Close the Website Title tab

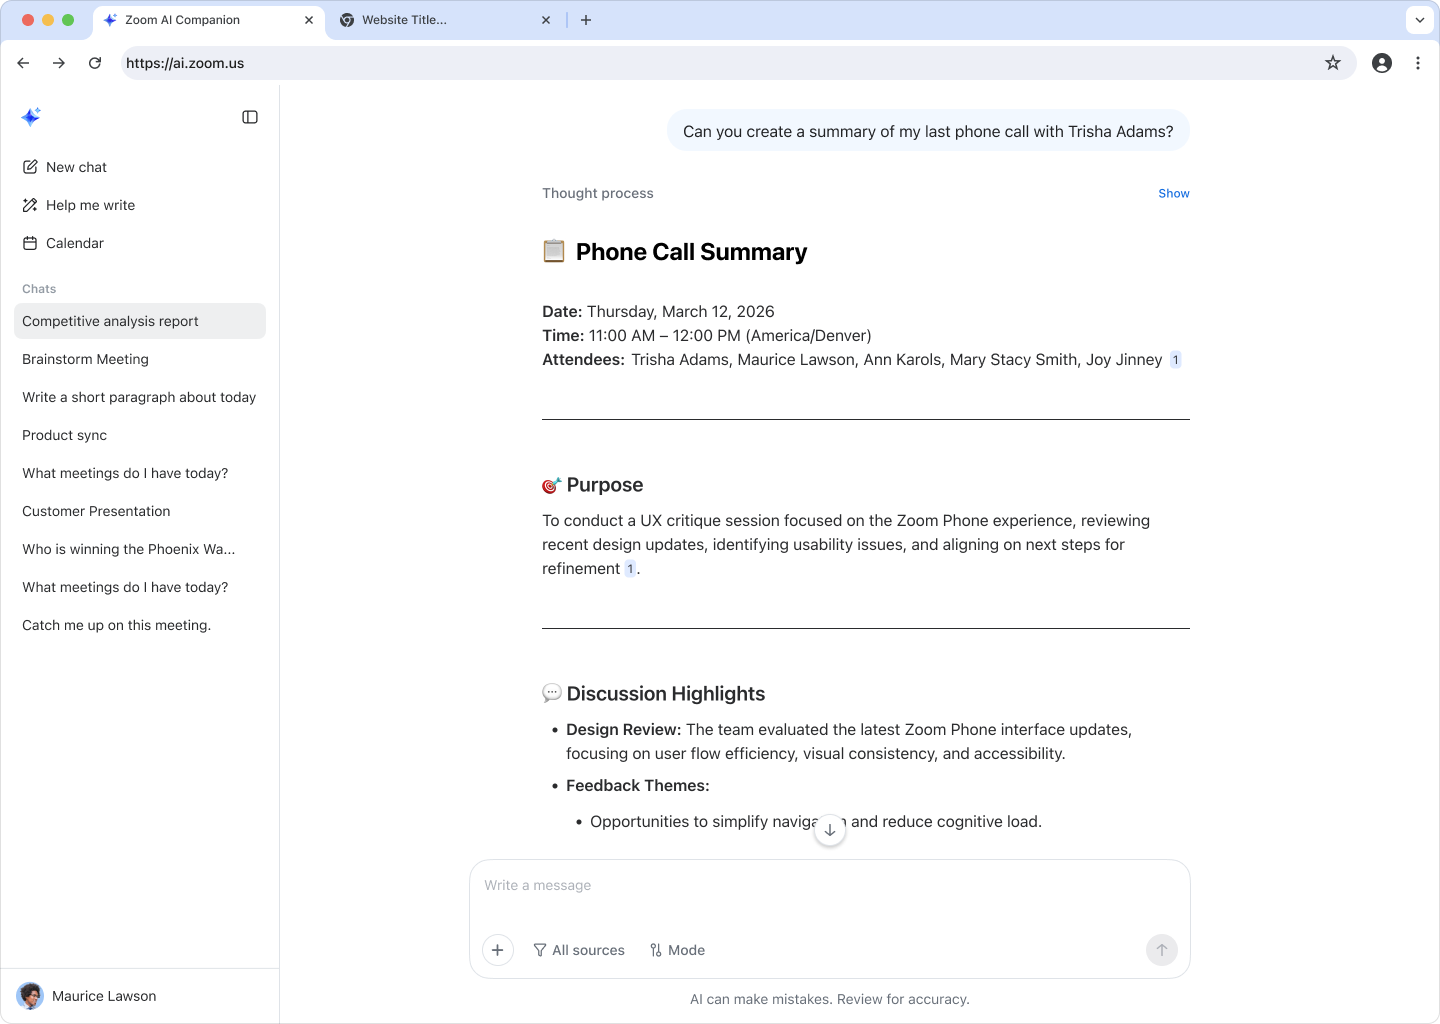pos(546,20)
